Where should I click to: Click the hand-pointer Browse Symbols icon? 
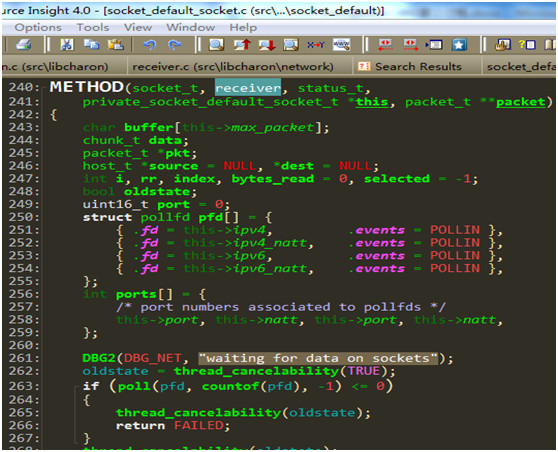pyautogui.click(x=502, y=45)
